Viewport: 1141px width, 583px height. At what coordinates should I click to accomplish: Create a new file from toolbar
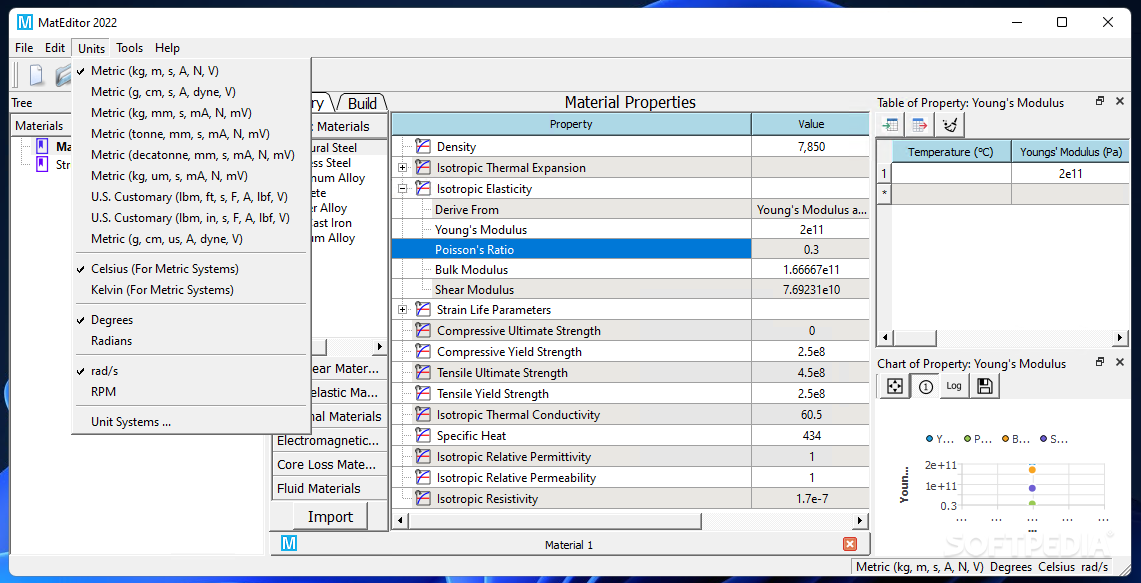click(x=36, y=76)
